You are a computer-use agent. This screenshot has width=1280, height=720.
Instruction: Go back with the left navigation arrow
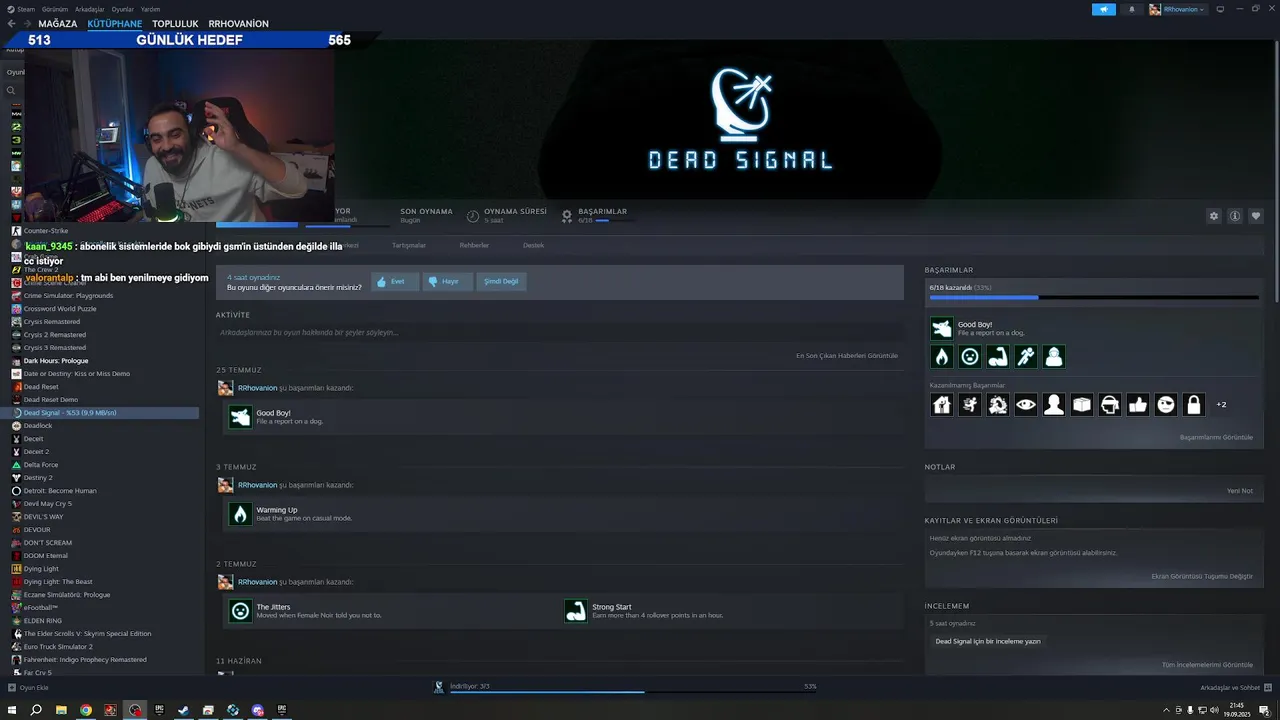click(11, 24)
